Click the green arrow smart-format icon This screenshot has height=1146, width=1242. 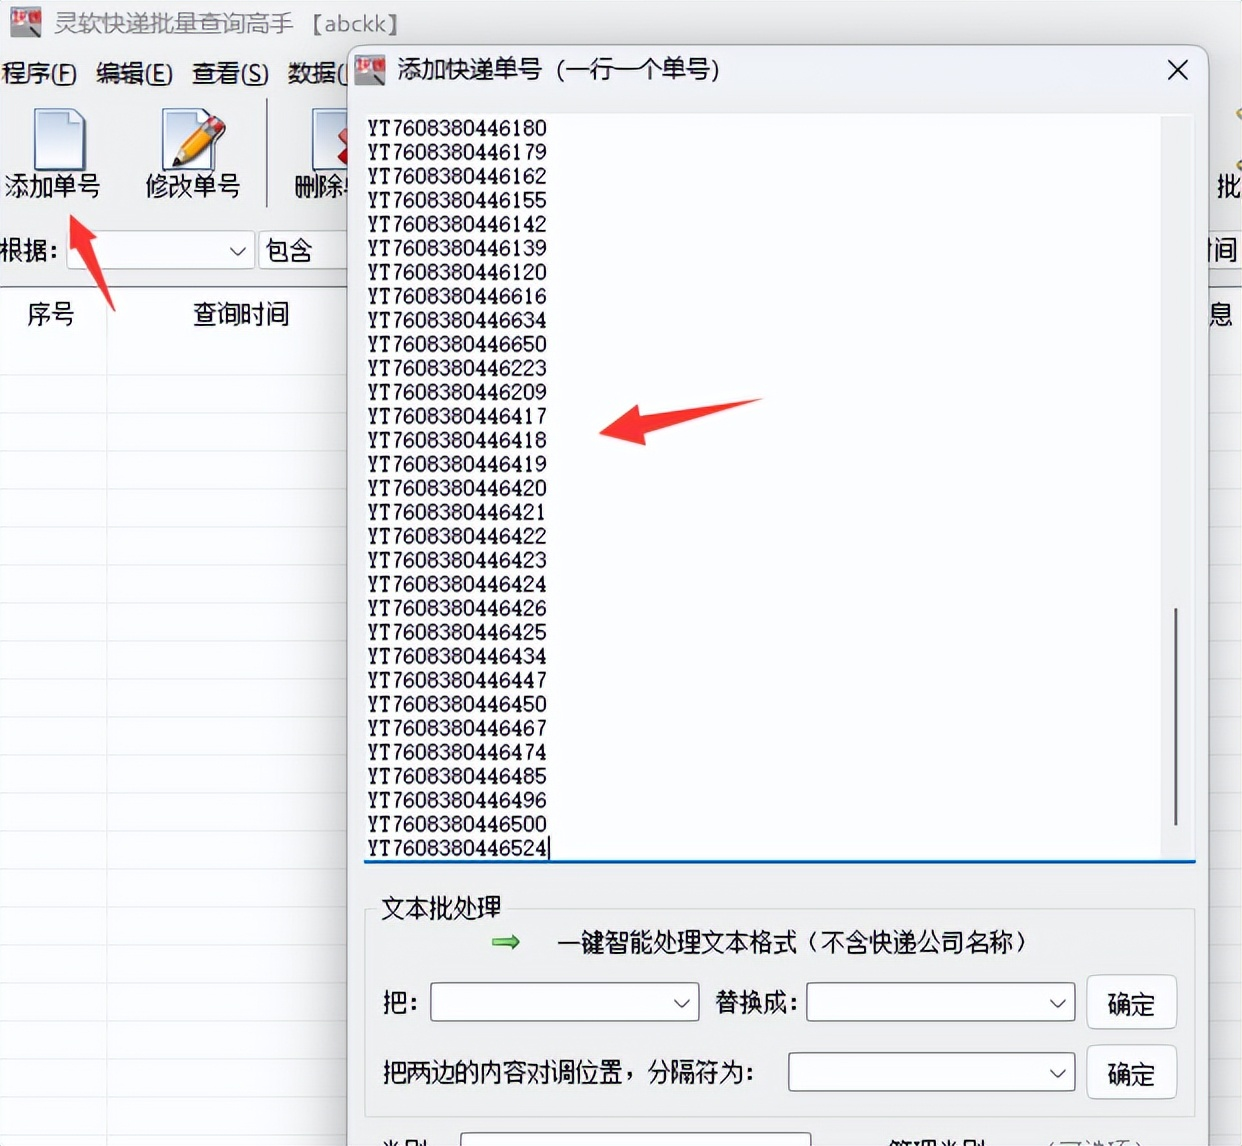pyautogui.click(x=506, y=942)
